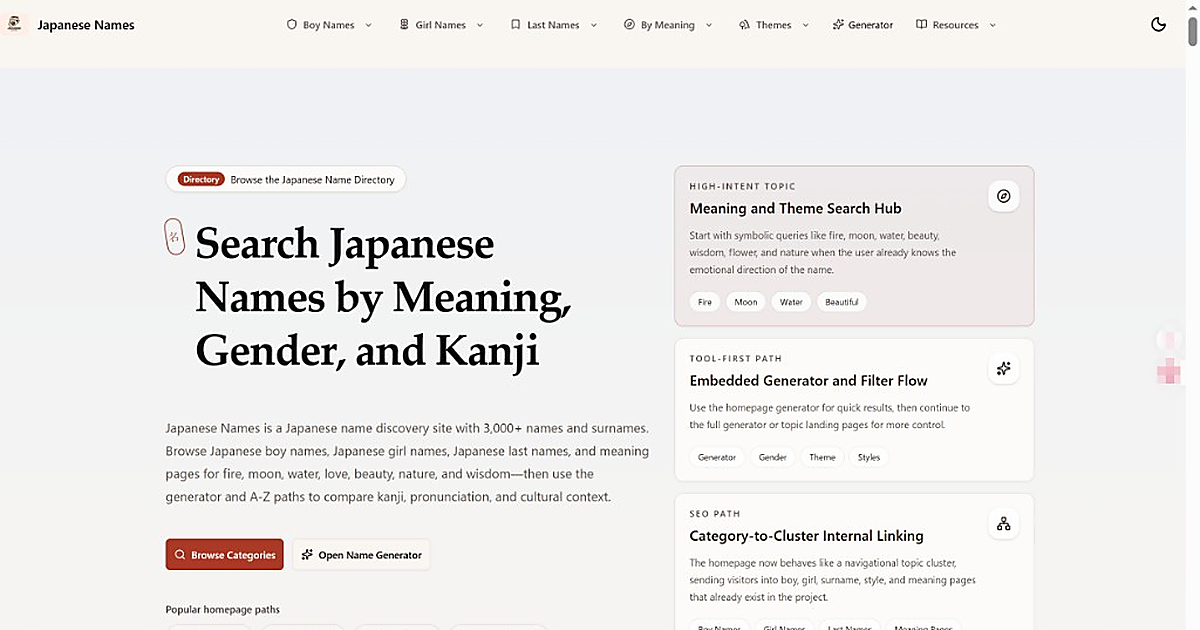Click the 'Popular homepage paths' label

tap(223, 609)
